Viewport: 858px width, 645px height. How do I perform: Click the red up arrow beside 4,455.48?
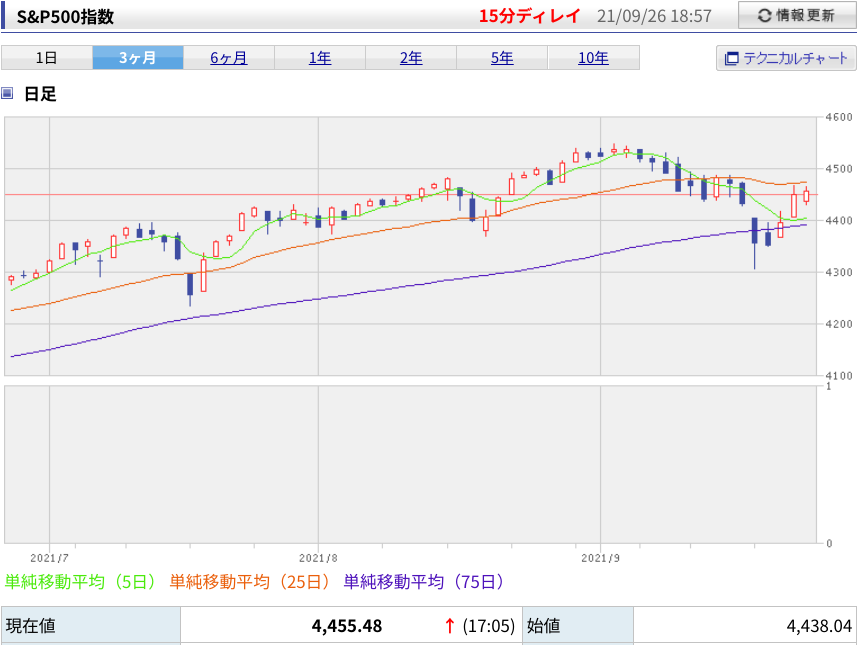(x=449, y=626)
